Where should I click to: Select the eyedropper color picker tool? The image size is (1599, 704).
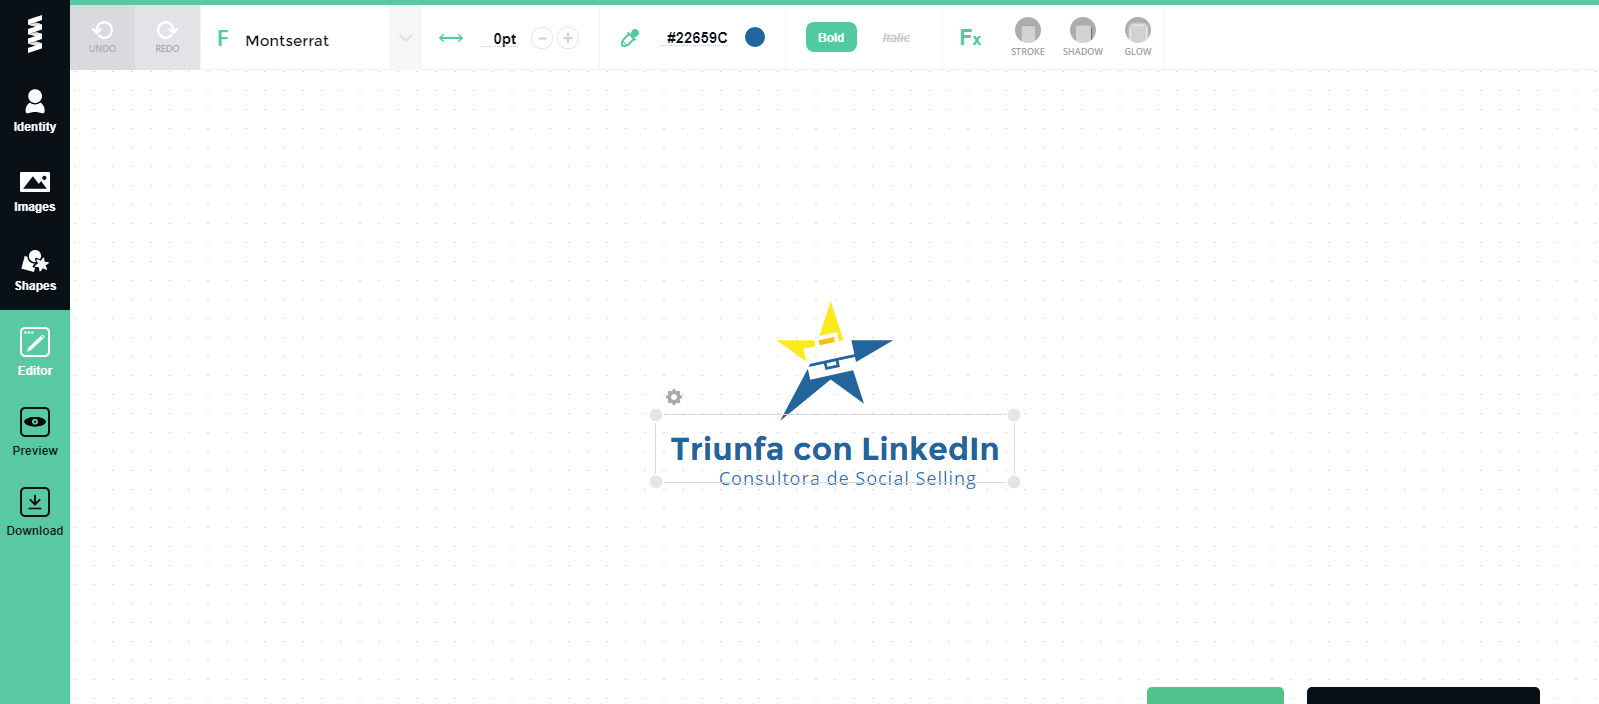coord(630,38)
